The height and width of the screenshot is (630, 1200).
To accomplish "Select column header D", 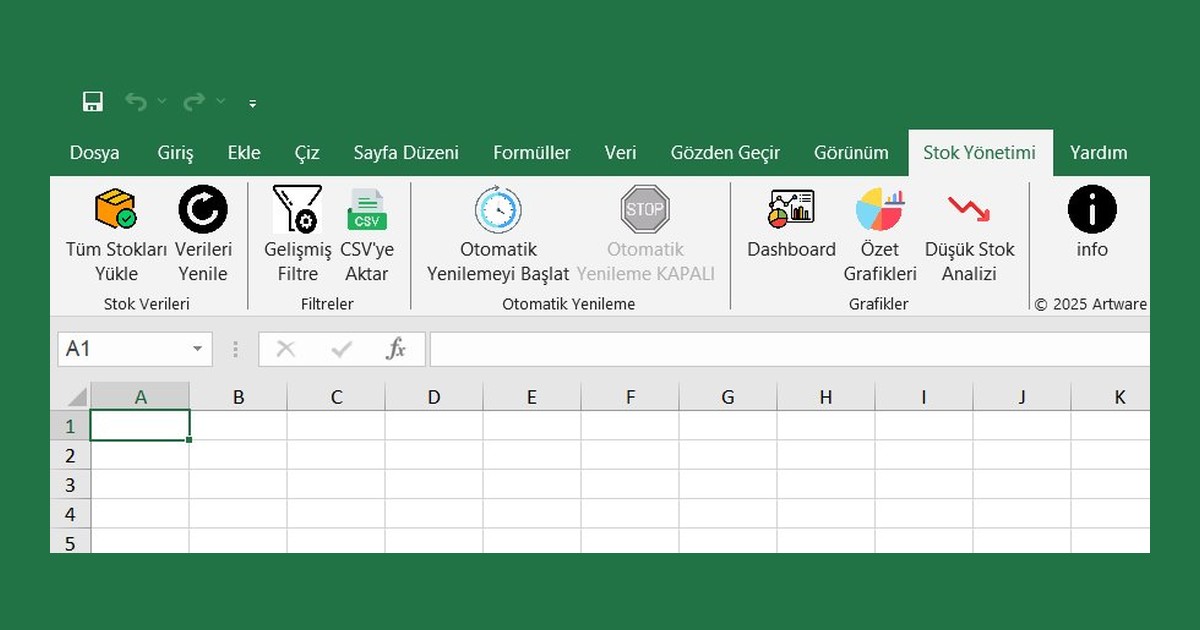I will pyautogui.click(x=433, y=395).
